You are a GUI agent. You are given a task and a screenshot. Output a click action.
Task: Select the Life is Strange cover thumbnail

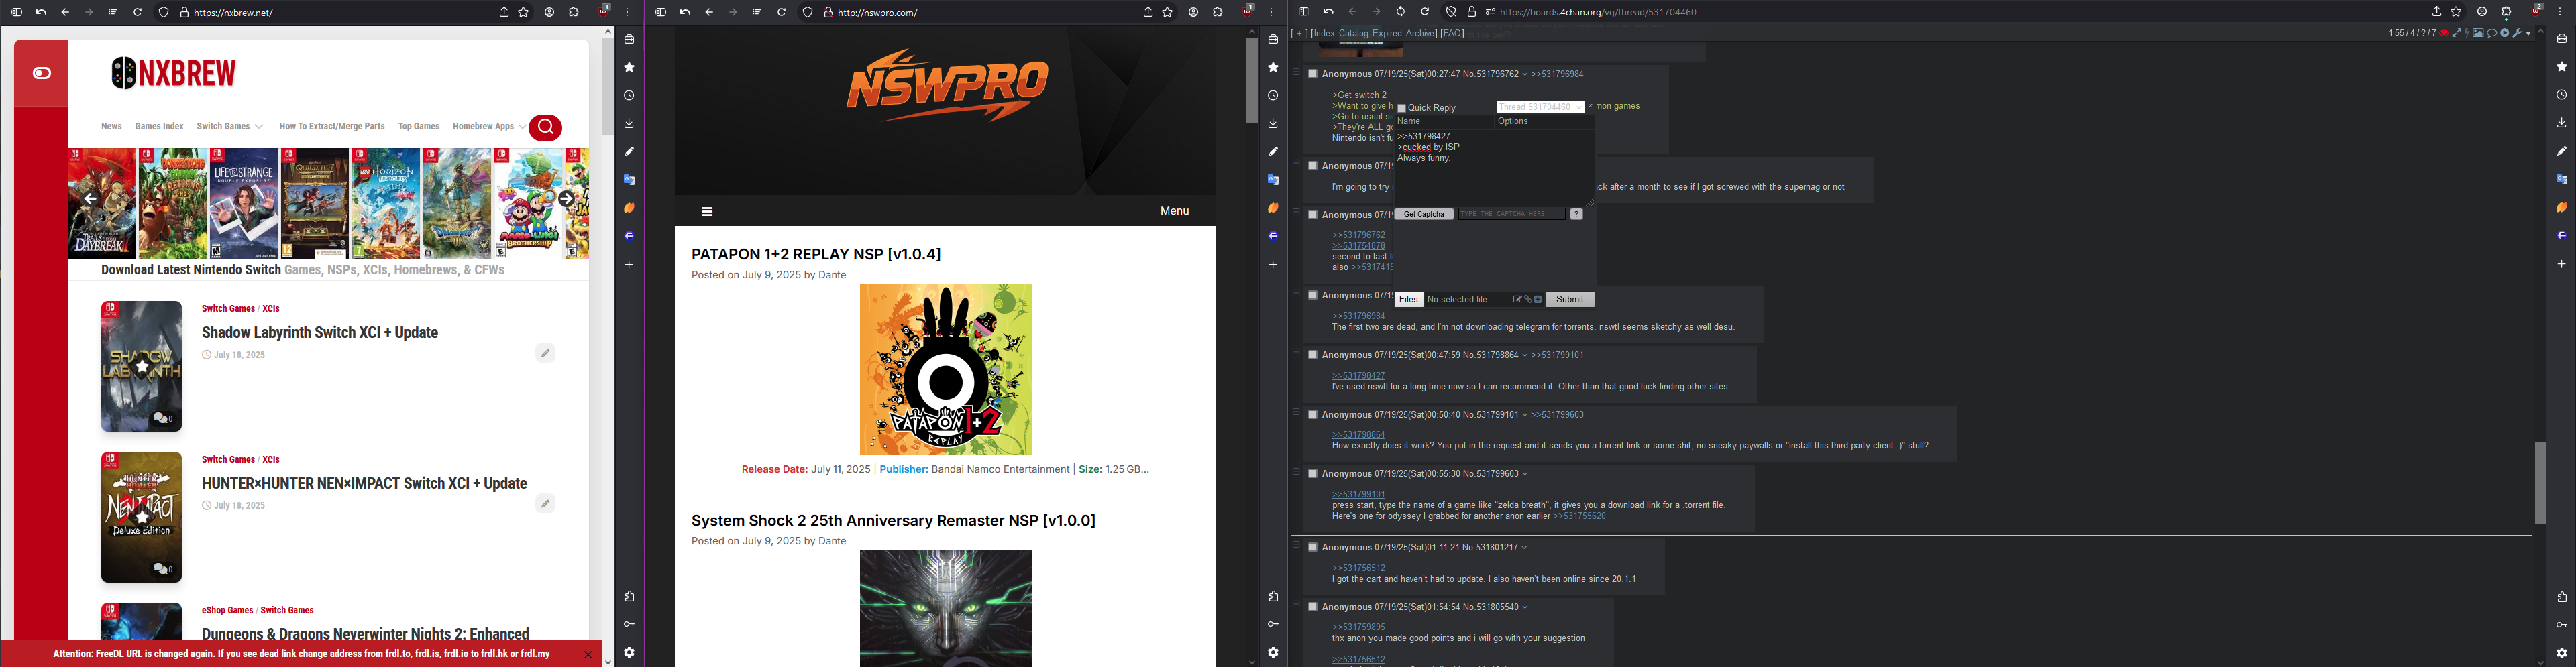pyautogui.click(x=244, y=203)
